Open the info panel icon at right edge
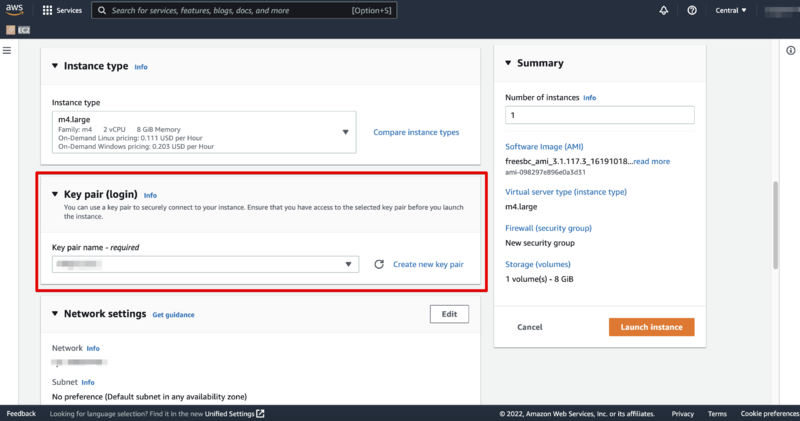 click(x=791, y=51)
